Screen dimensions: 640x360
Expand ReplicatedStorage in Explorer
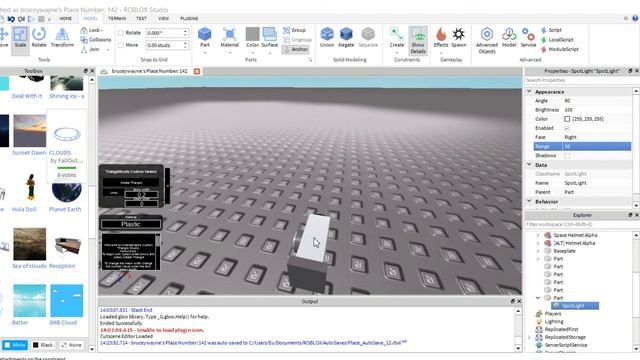[530, 338]
